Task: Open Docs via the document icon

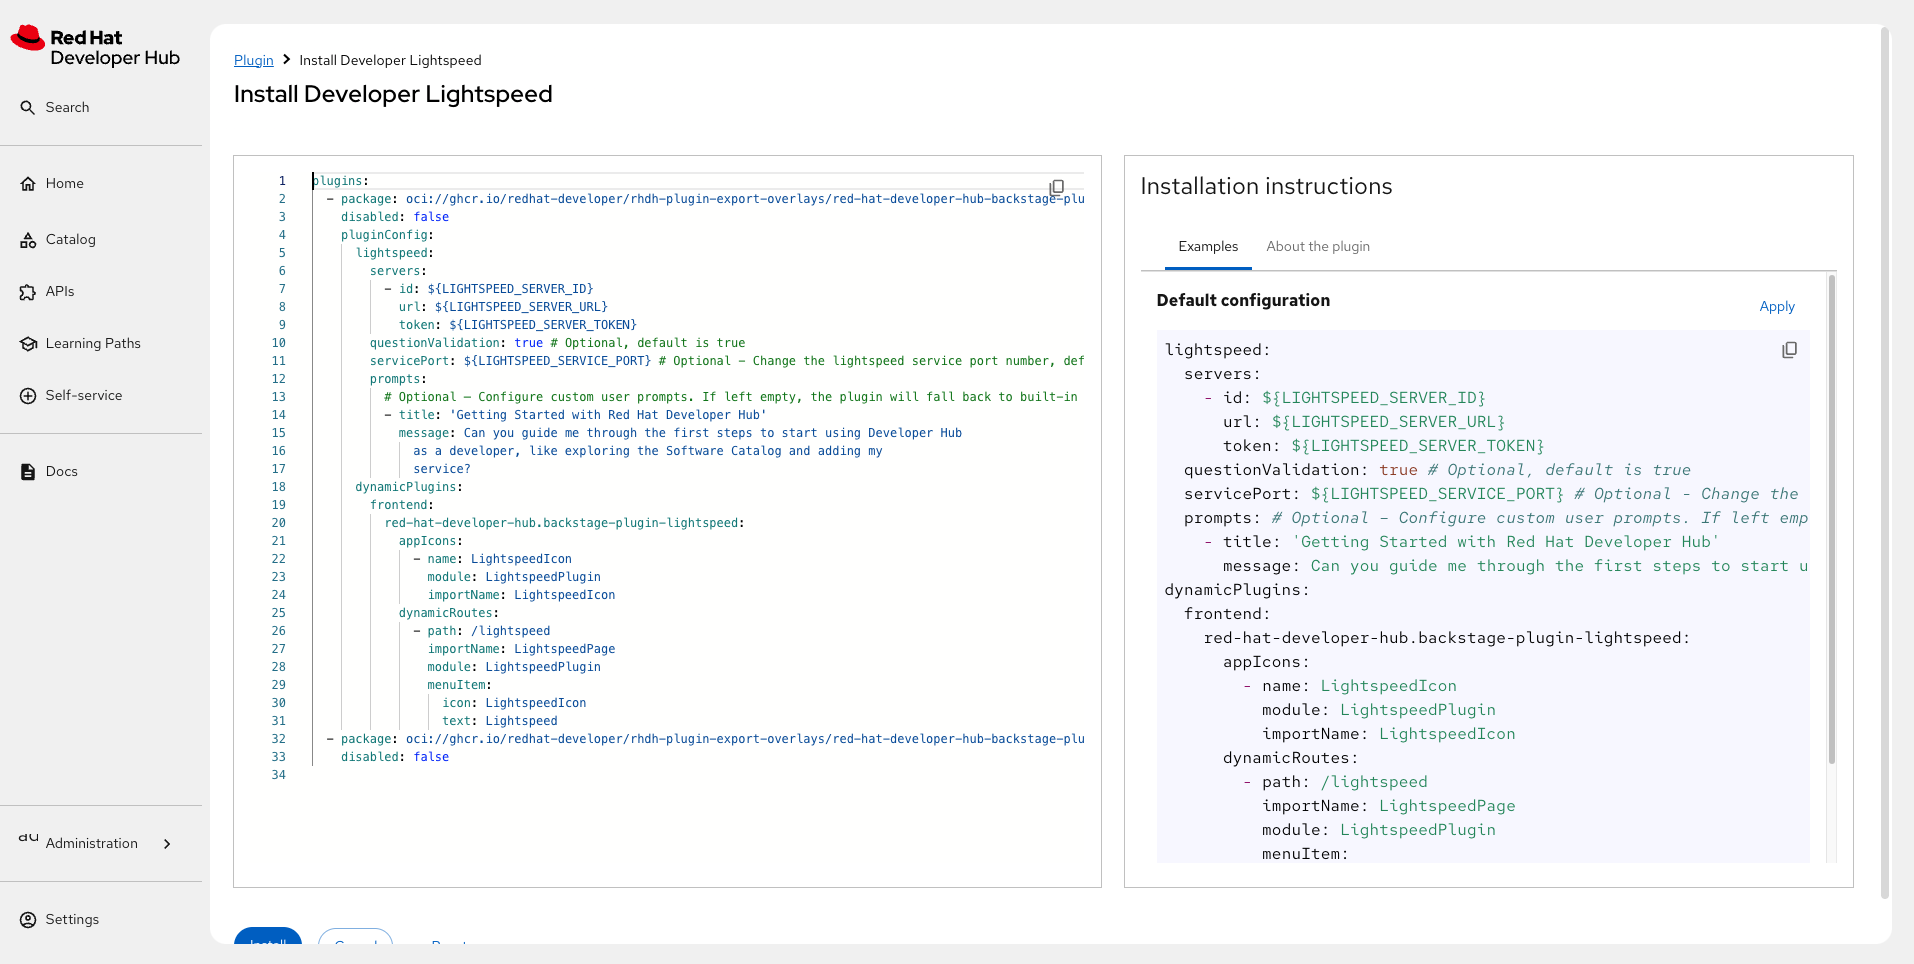Action: 28,472
